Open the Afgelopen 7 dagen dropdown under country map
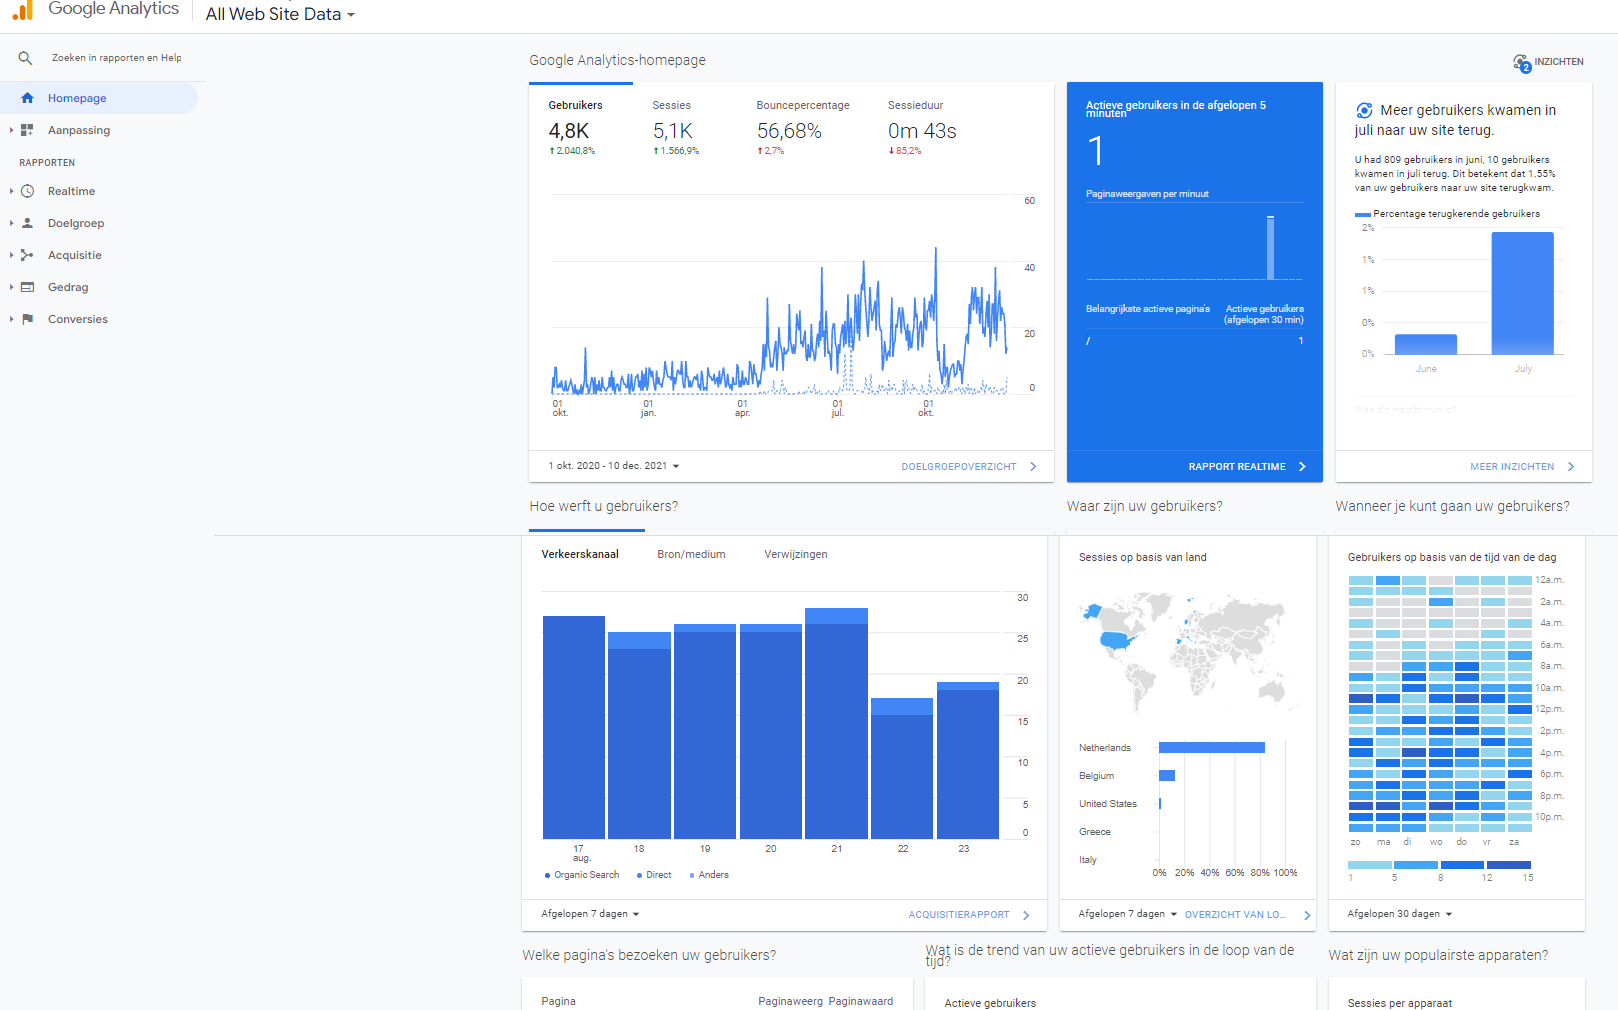Image resolution: width=1618 pixels, height=1010 pixels. pos(1127,914)
